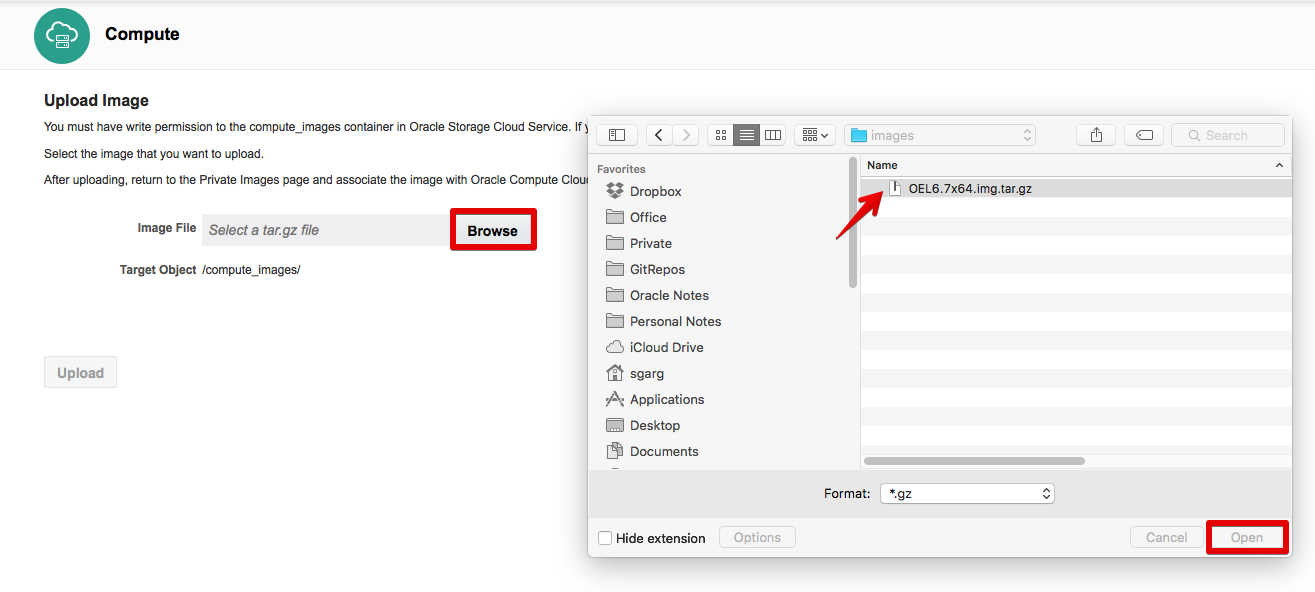Click the back navigation arrow
Image resolution: width=1315 pixels, height=592 pixels.
[x=658, y=134]
